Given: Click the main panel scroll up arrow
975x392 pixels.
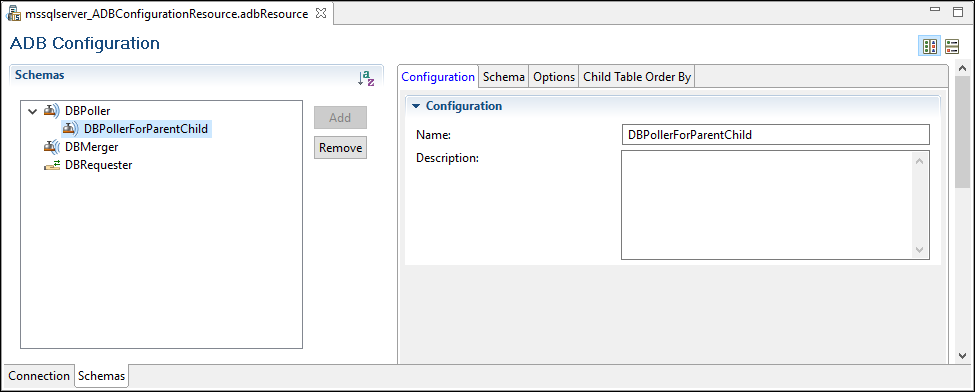Looking at the screenshot, I should [x=962, y=68].
